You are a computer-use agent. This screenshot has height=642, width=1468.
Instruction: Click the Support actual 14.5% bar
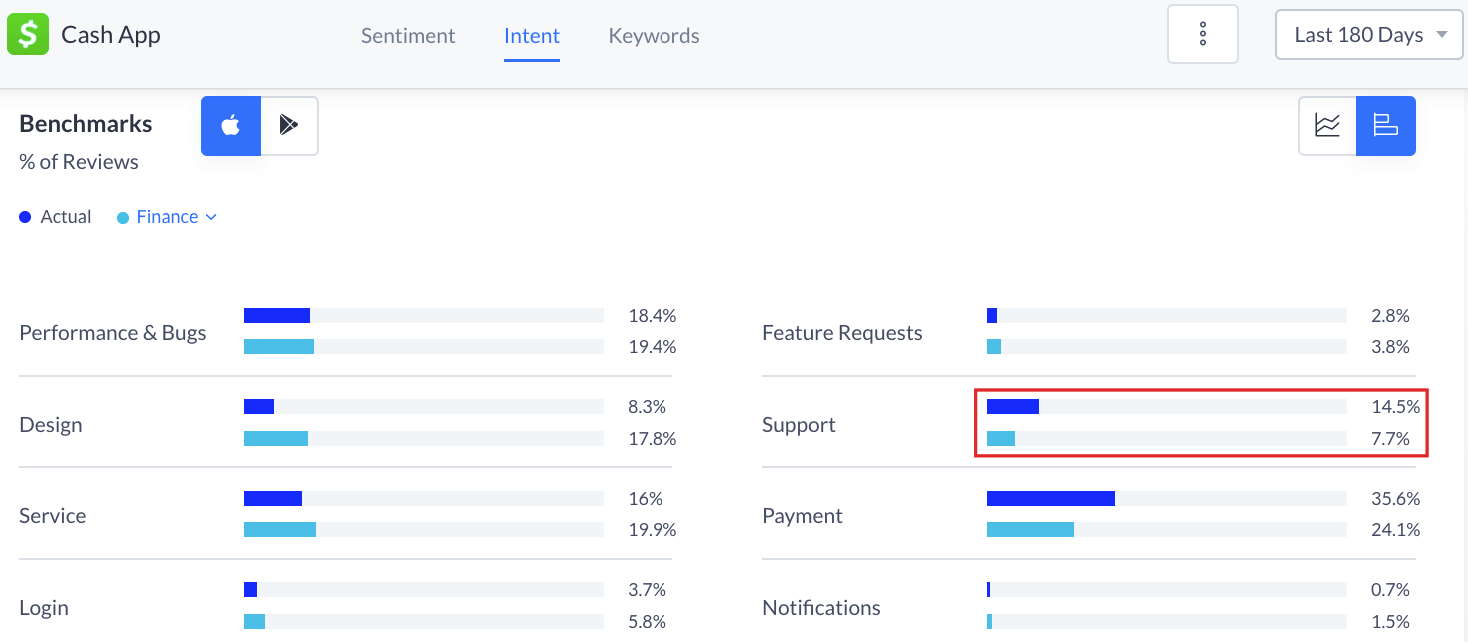1013,407
